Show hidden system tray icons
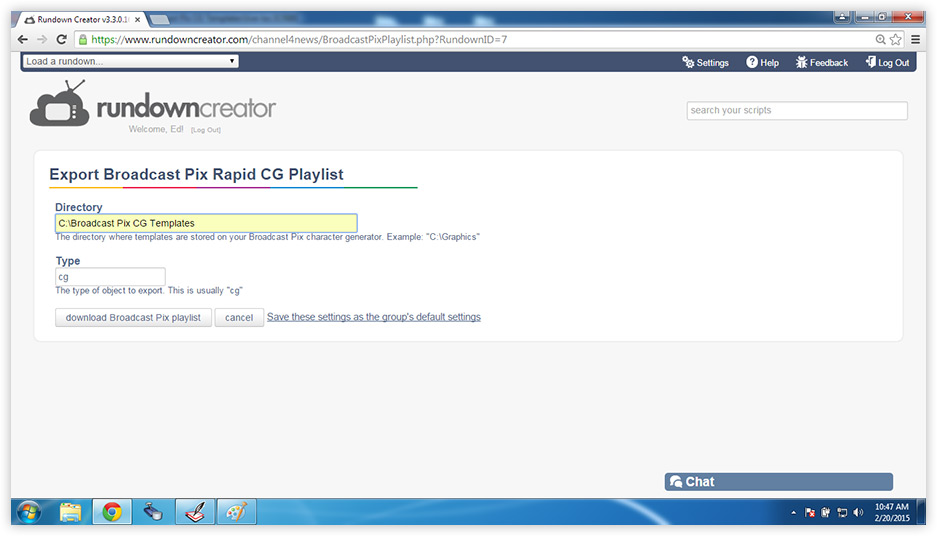The height and width of the screenshot is (536, 937). [794, 513]
